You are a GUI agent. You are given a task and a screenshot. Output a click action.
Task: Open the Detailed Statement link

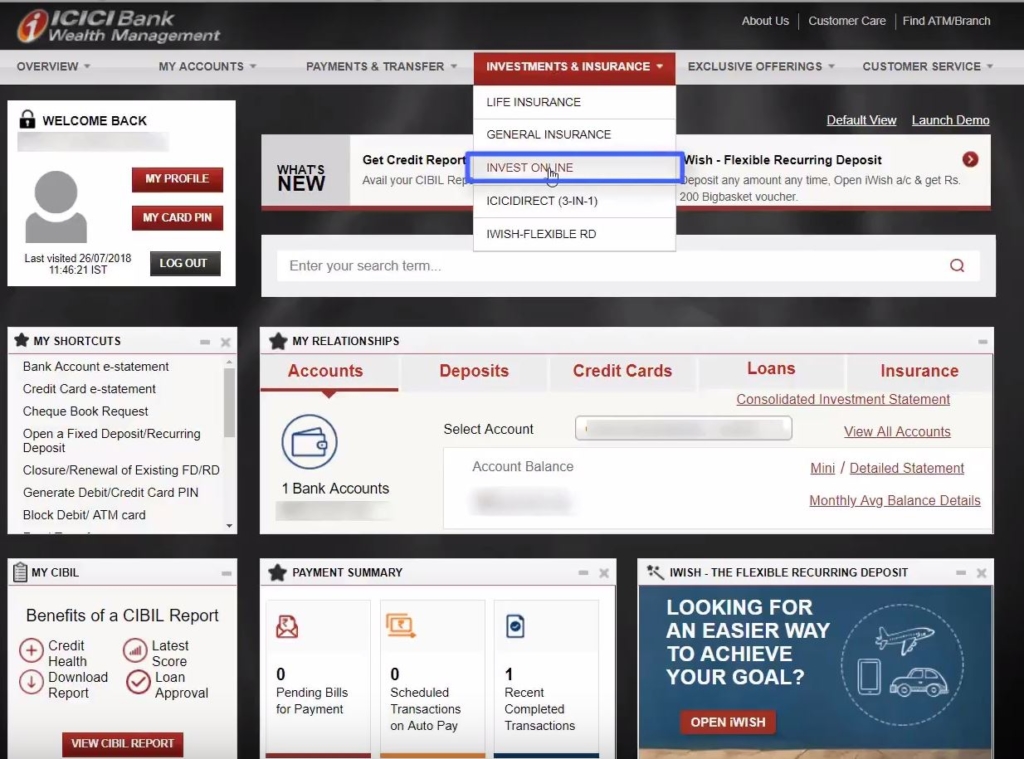pyautogui.click(x=906, y=468)
